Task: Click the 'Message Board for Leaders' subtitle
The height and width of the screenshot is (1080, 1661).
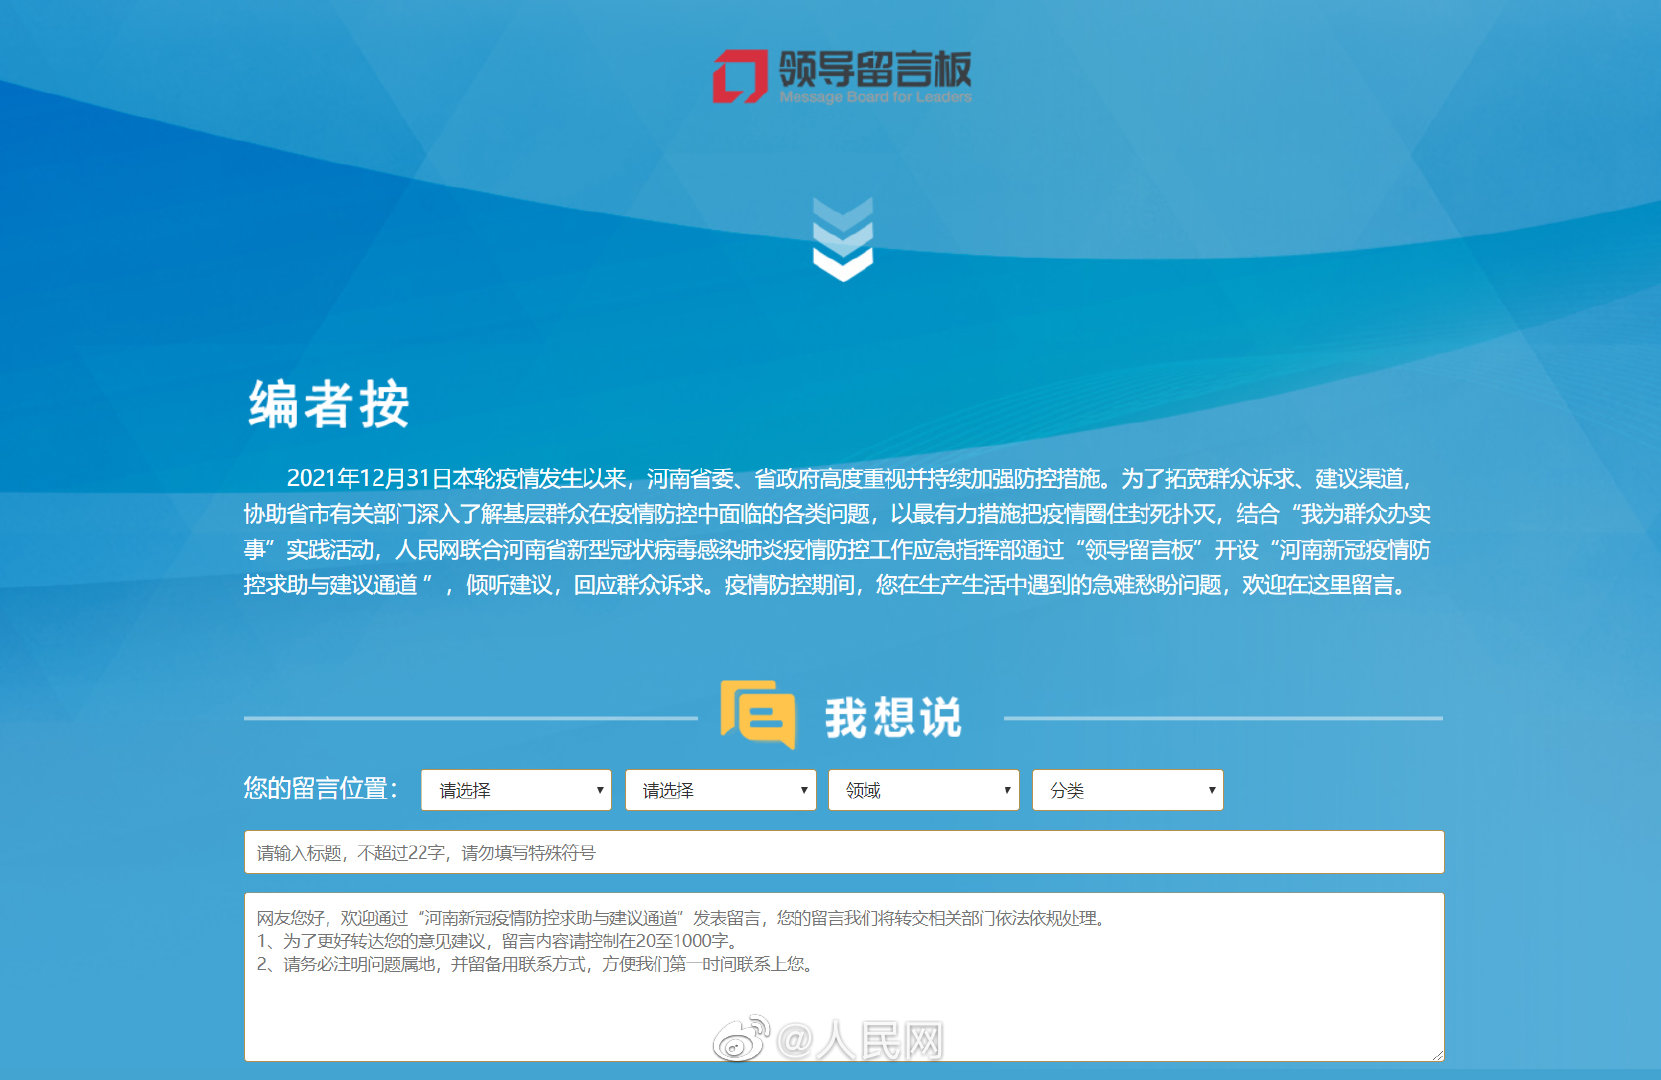Action: pos(875,97)
